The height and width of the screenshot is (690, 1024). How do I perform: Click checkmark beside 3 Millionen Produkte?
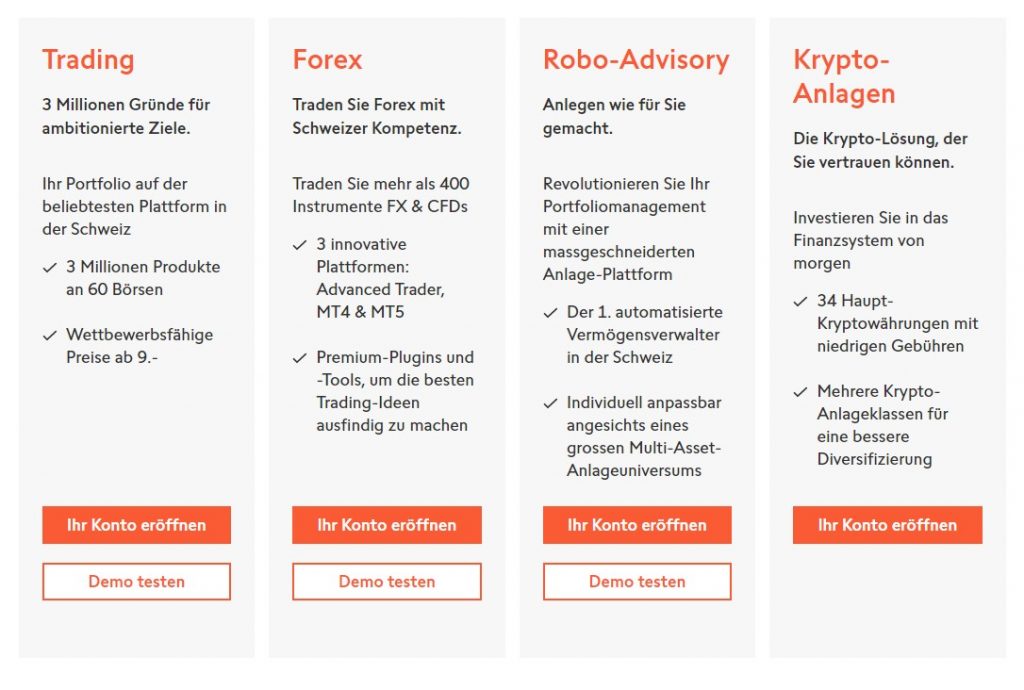[50, 268]
